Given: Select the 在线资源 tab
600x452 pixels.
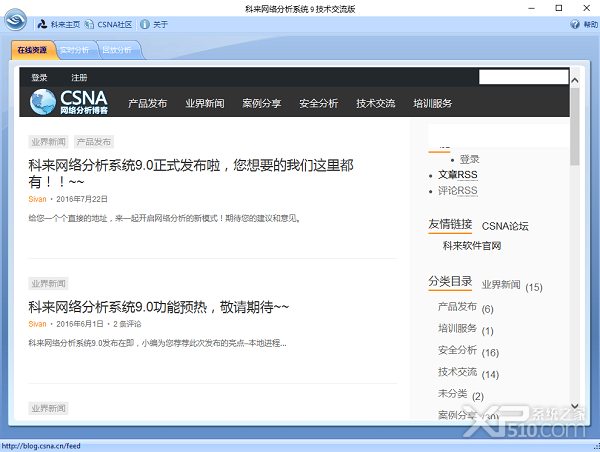Looking at the screenshot, I should pos(32,50).
